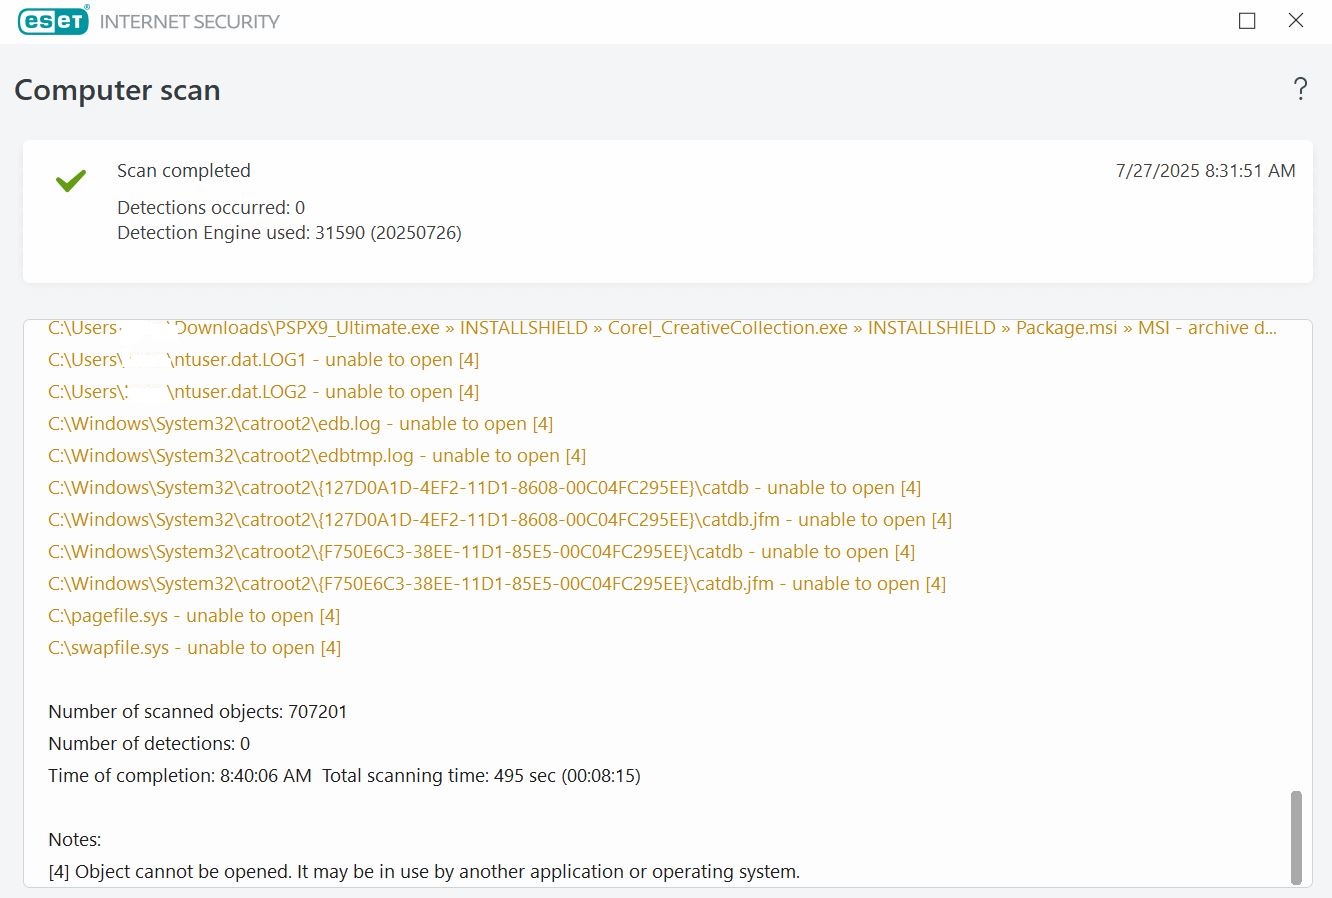Click the green scan completed checkmark
1332x898 pixels.
[71, 181]
